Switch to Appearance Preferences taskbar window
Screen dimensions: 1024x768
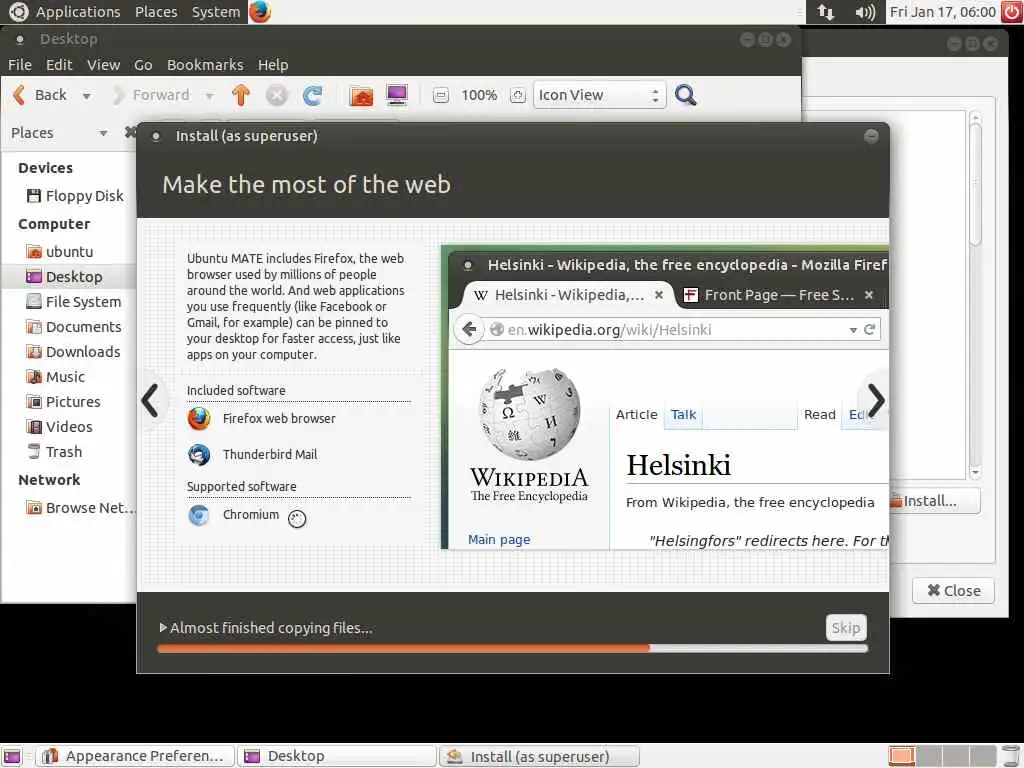click(135, 756)
